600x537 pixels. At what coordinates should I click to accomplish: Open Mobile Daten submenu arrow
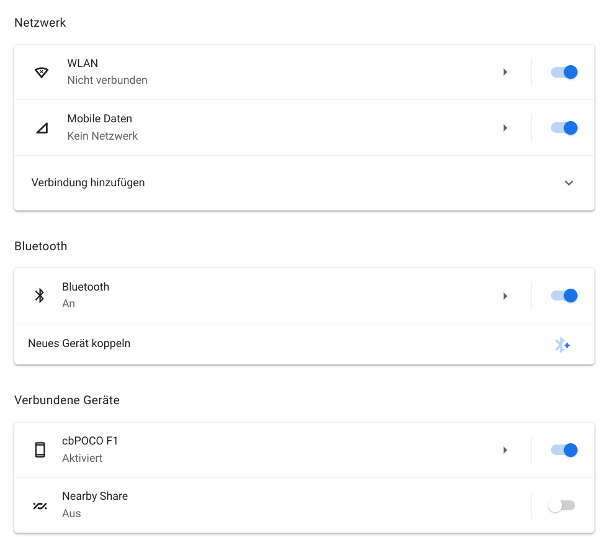point(505,128)
